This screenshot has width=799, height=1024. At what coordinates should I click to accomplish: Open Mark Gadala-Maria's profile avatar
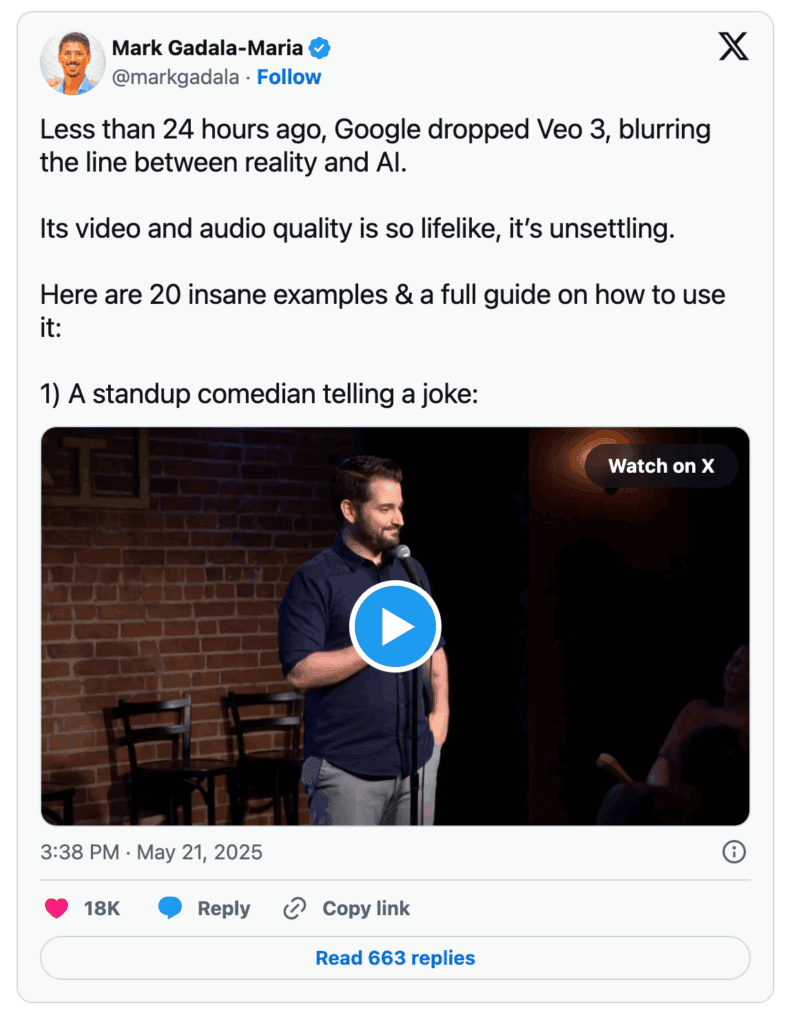[x=71, y=62]
